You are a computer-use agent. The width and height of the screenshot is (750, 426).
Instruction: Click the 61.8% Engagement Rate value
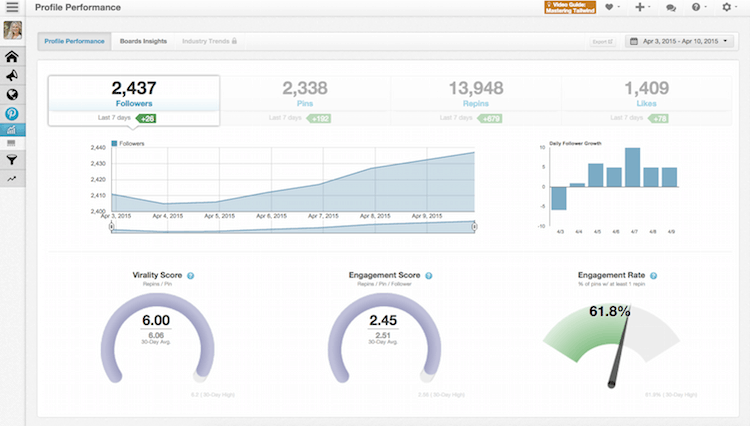click(609, 311)
